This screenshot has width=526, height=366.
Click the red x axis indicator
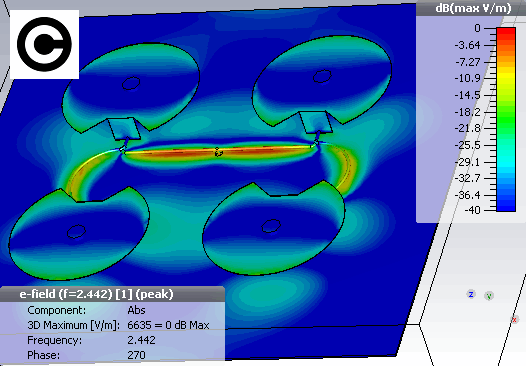pos(515,319)
